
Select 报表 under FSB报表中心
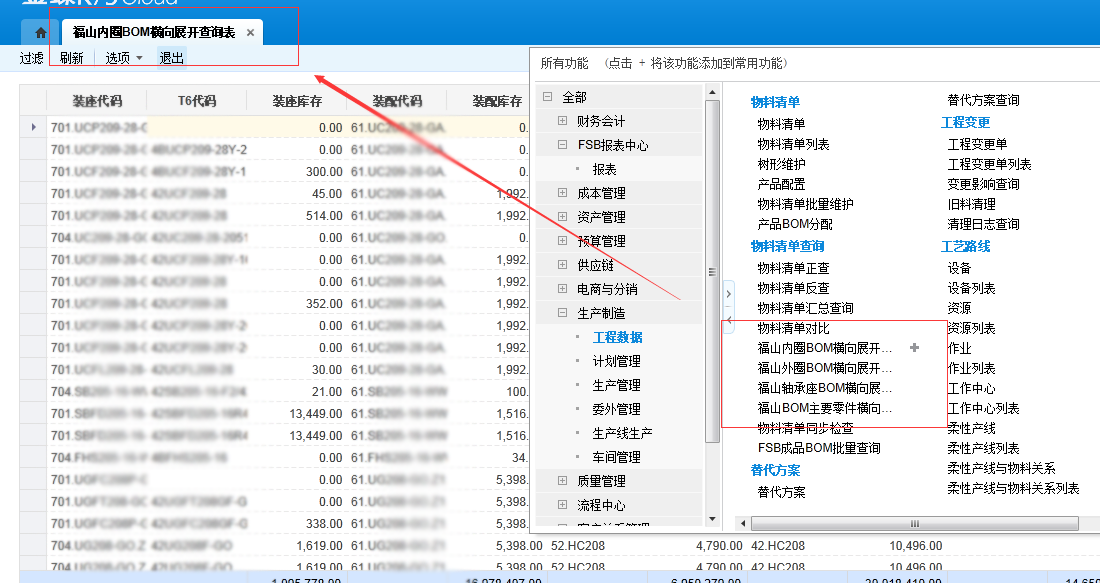click(x=604, y=169)
